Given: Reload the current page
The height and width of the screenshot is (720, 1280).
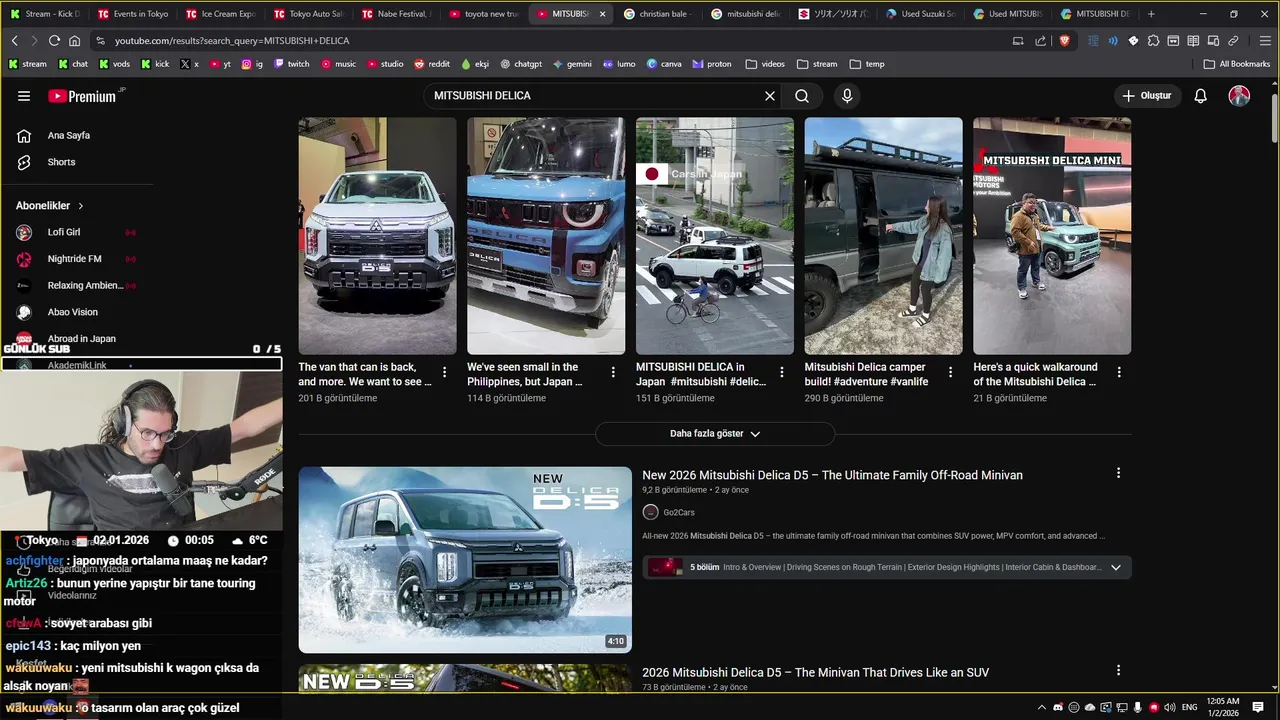Looking at the screenshot, I should pos(54,41).
